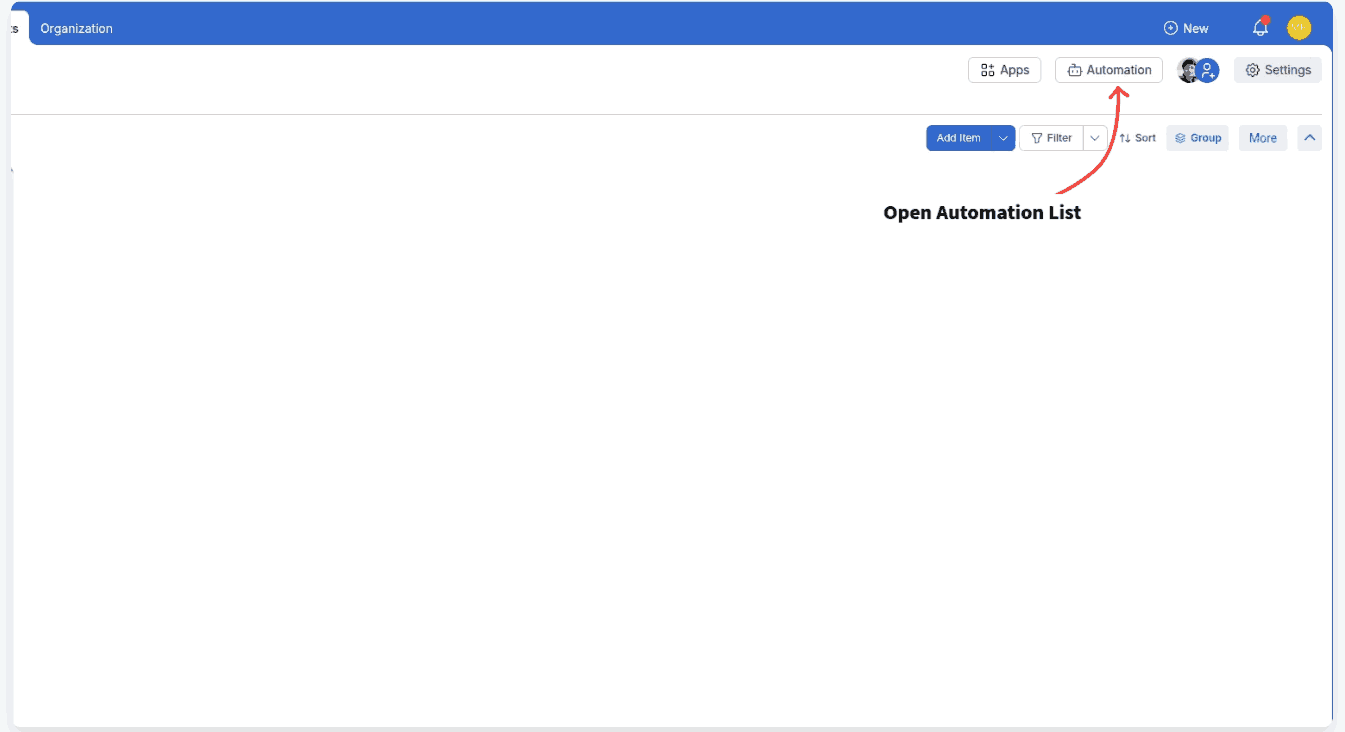This screenshot has width=1345, height=732.
Task: Click the robot icon beside Automation
Action: pos(1074,70)
